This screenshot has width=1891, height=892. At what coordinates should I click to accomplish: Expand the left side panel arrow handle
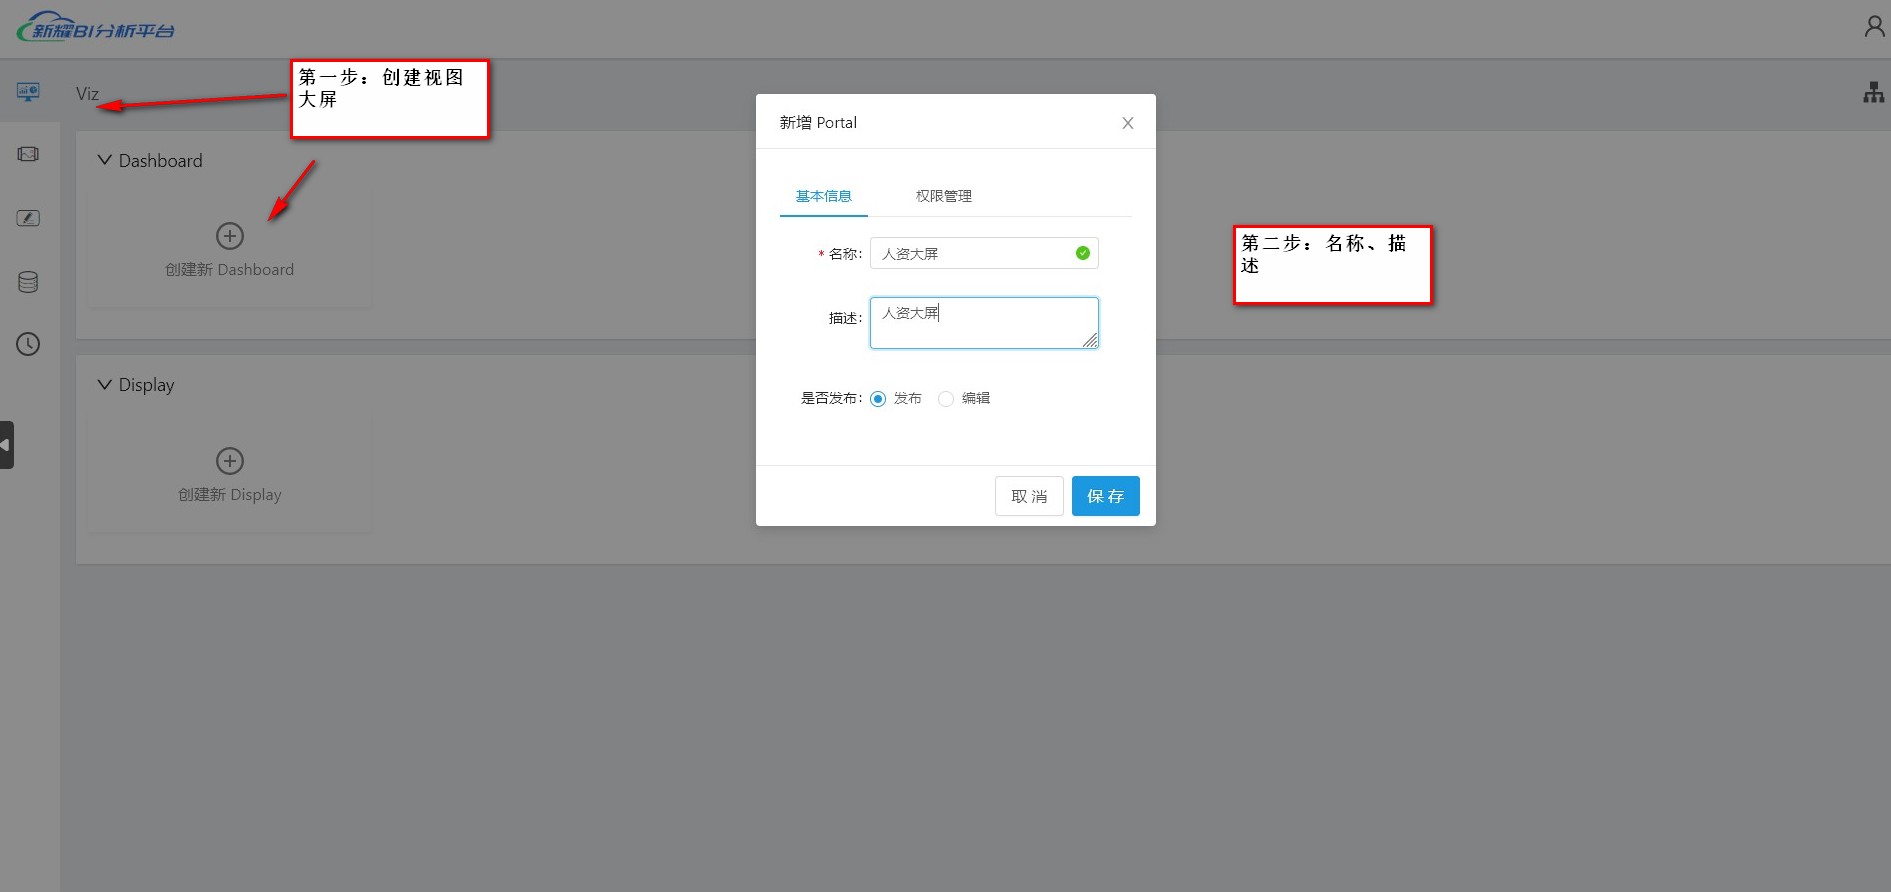click(x=6, y=445)
